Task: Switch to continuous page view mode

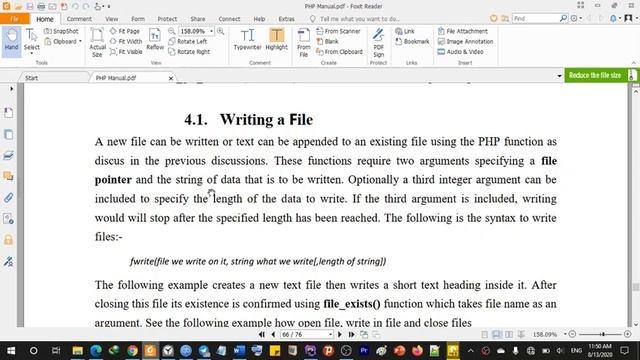Action: pos(497,335)
